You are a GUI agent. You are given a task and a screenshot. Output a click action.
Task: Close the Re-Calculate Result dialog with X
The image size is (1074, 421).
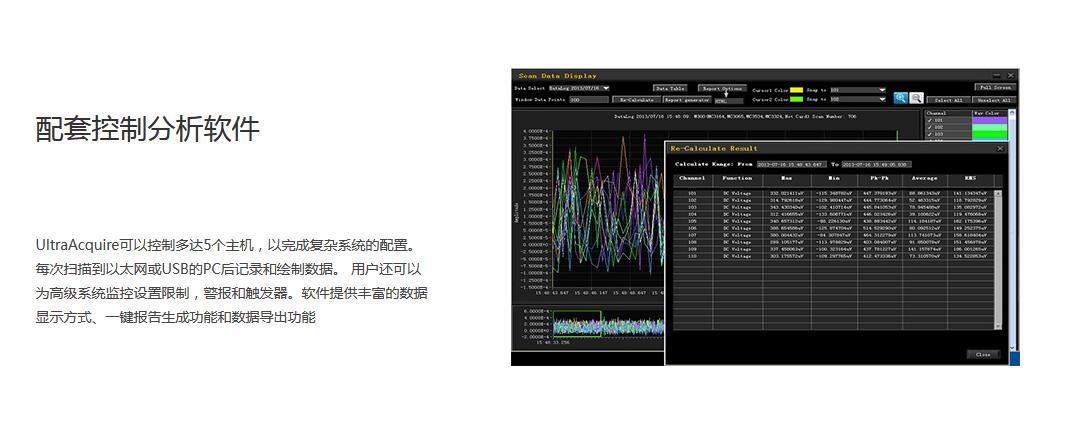[1000, 148]
